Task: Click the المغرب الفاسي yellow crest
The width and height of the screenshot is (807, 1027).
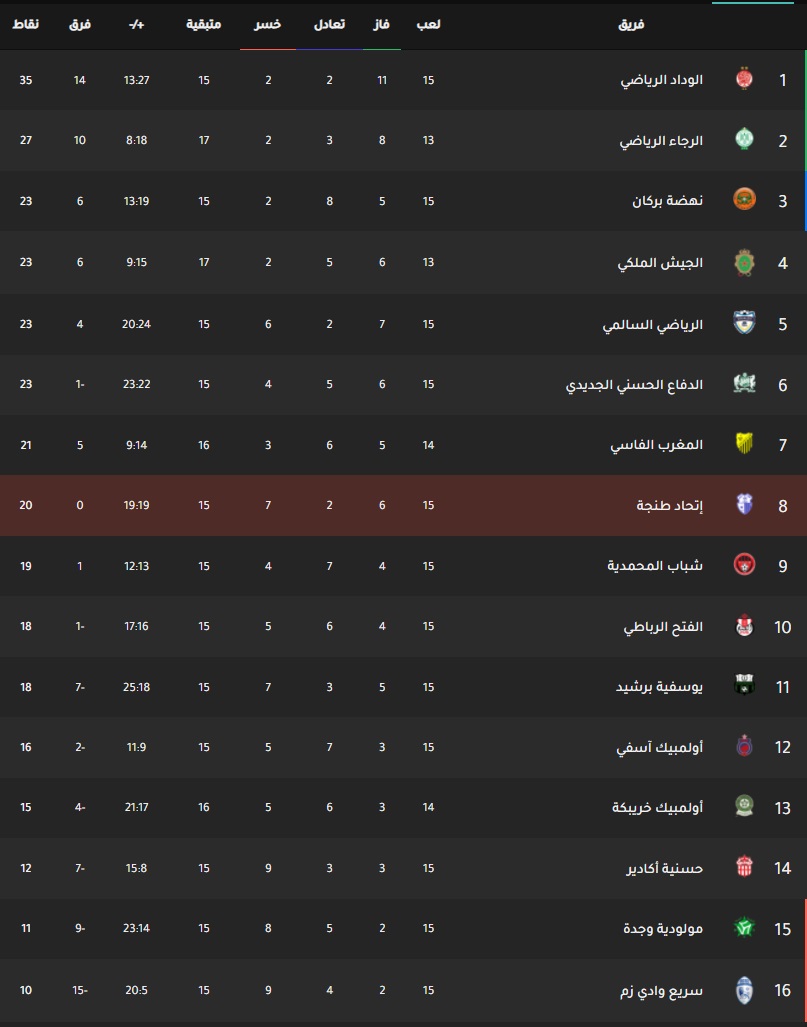Action: (744, 444)
